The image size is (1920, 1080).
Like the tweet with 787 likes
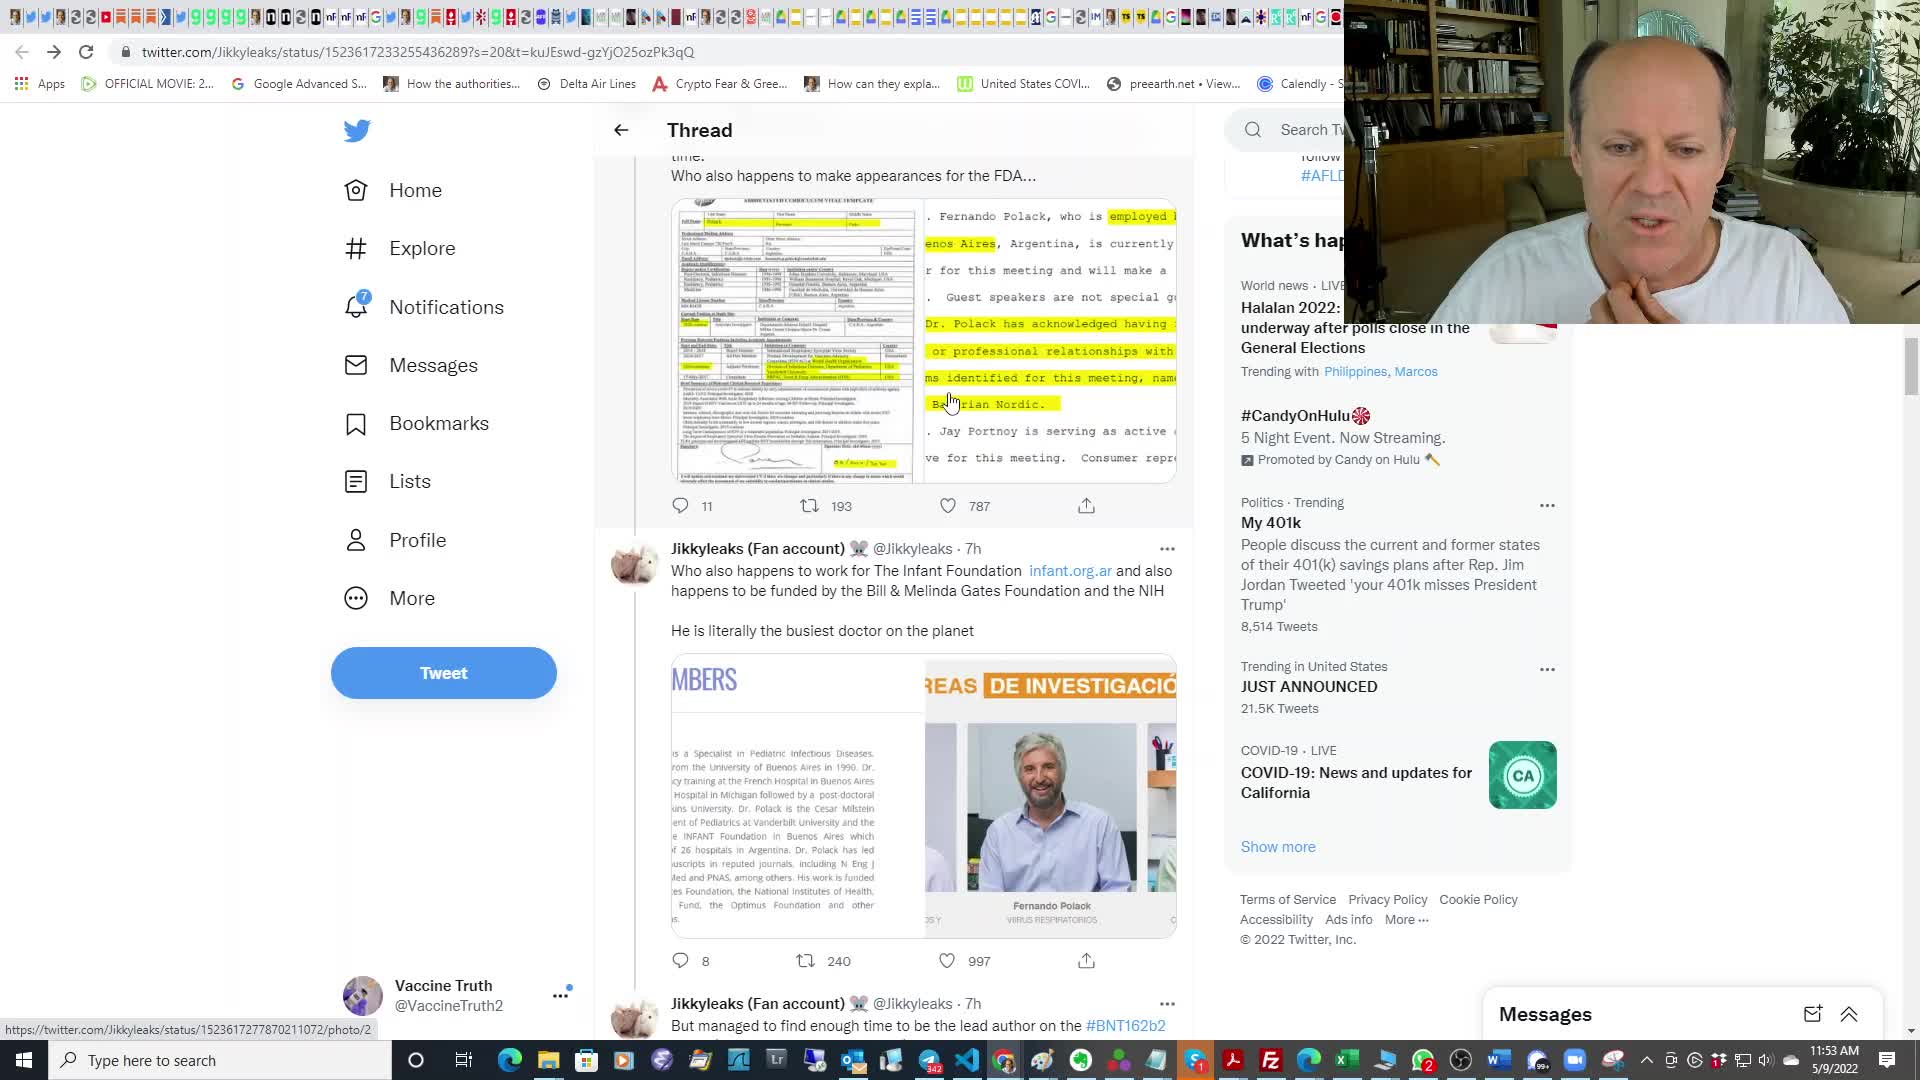pyautogui.click(x=947, y=506)
